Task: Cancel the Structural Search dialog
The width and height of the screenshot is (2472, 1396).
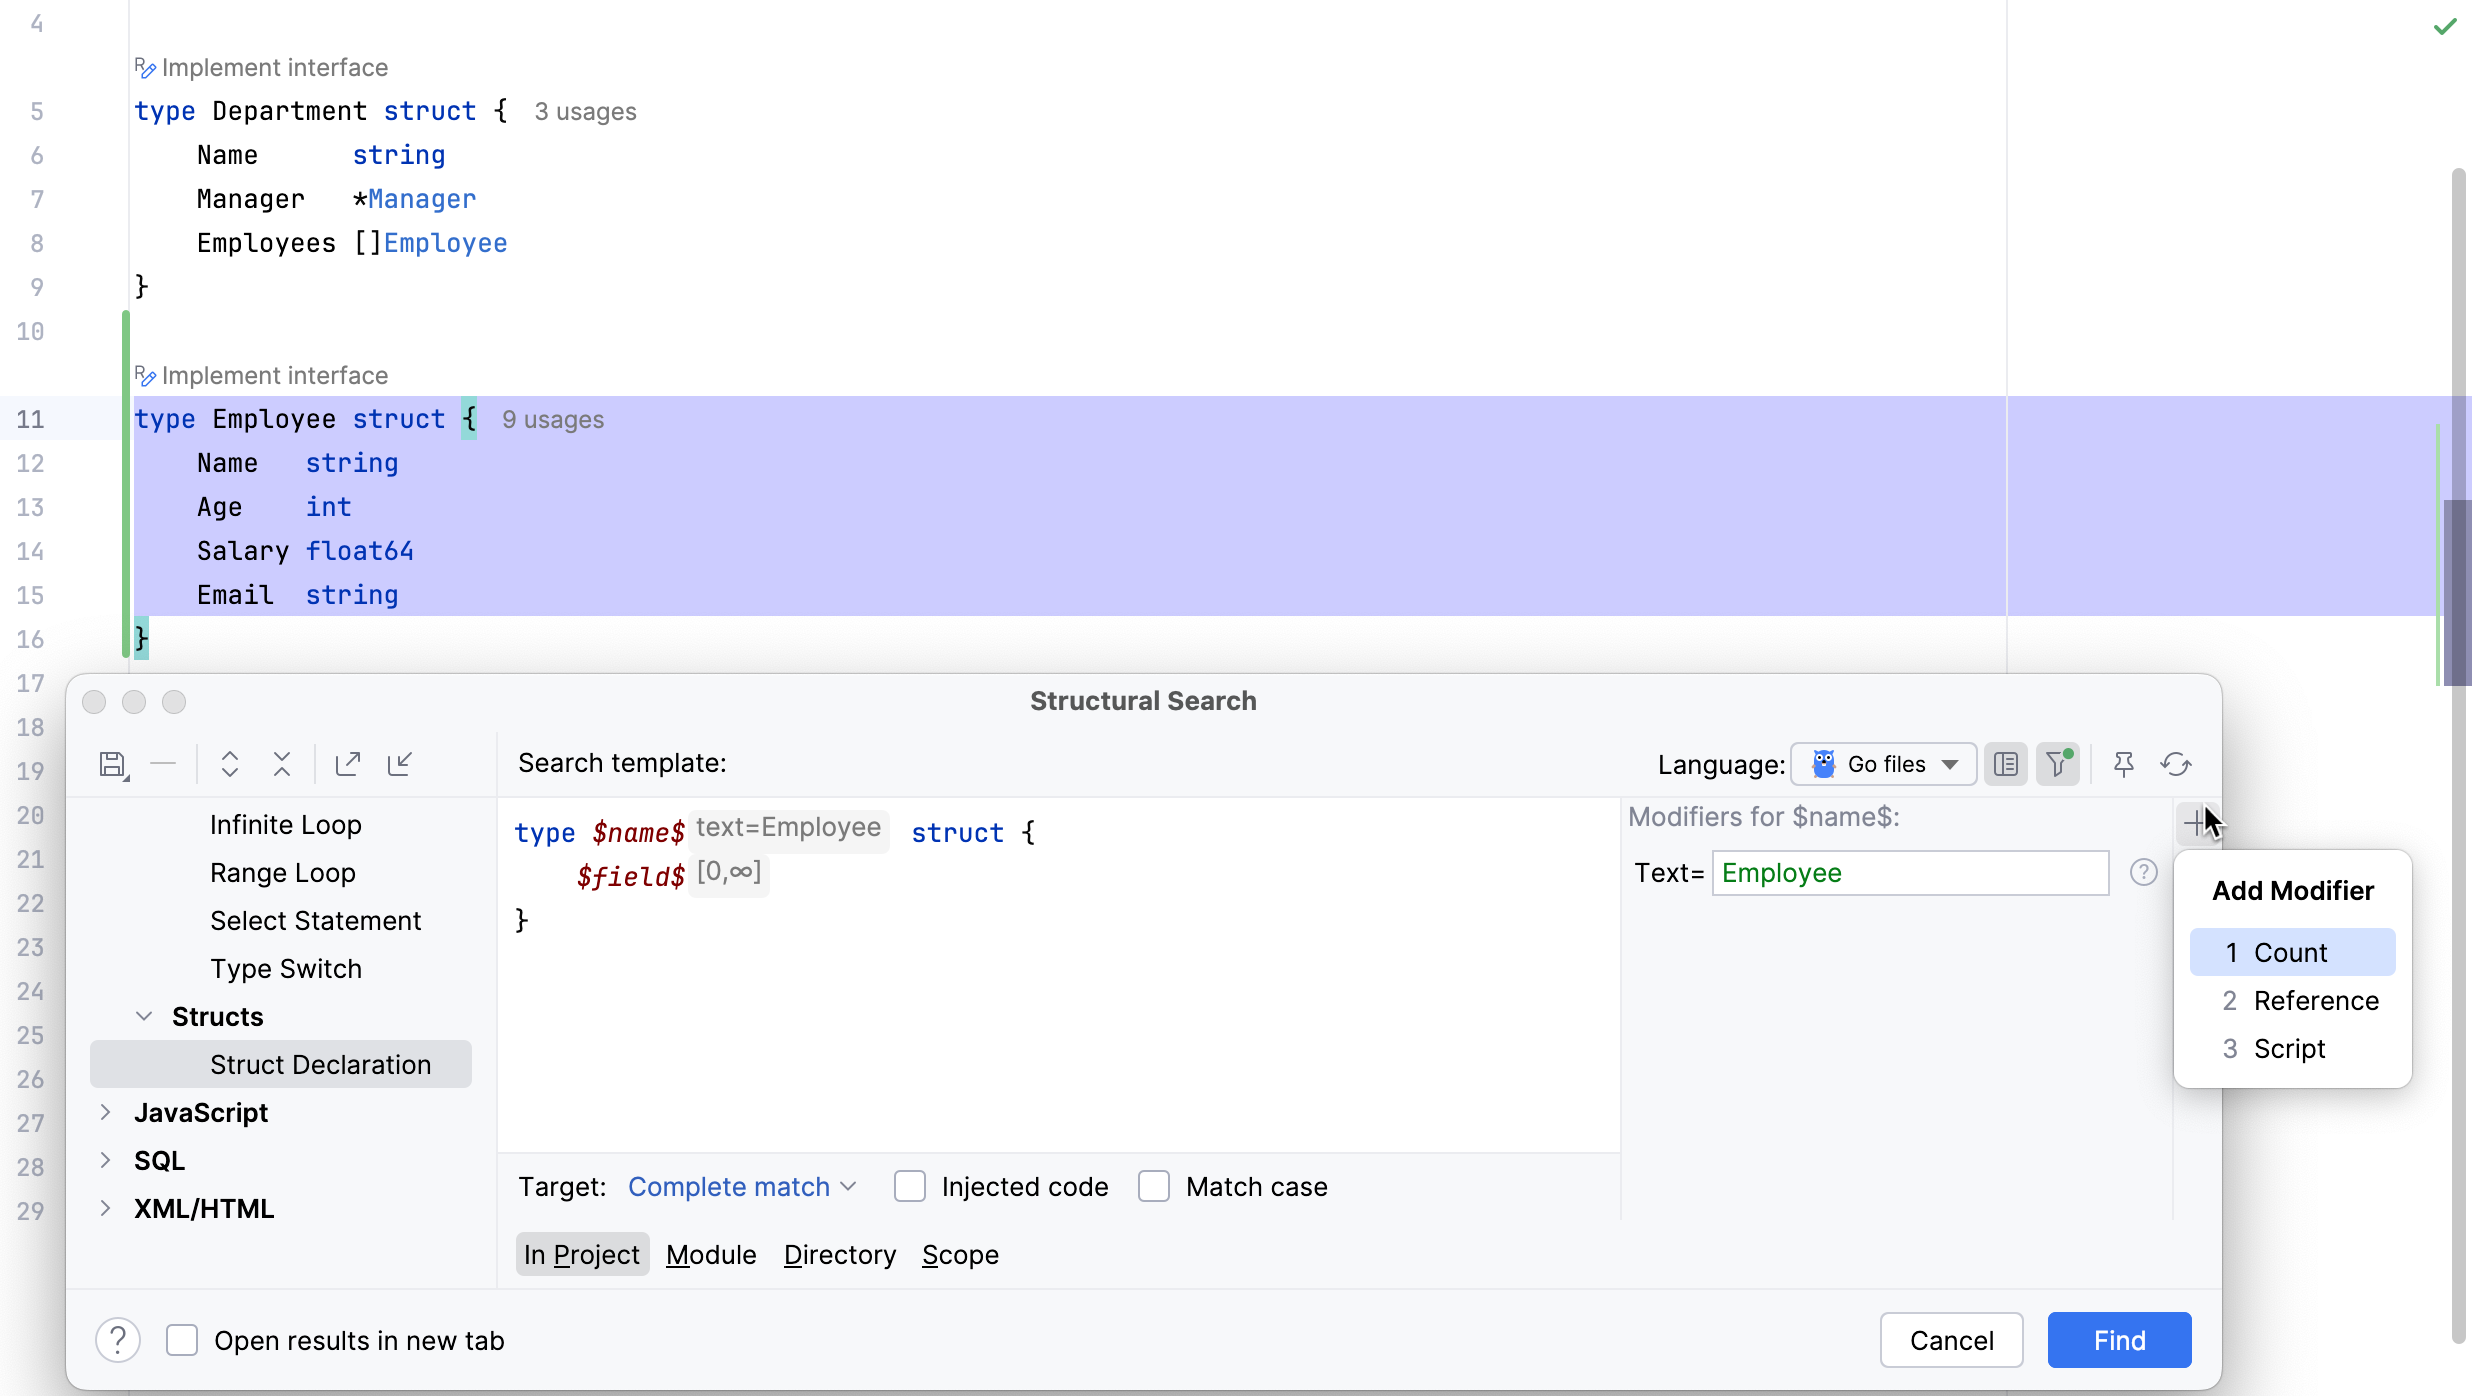Action: [x=1950, y=1340]
